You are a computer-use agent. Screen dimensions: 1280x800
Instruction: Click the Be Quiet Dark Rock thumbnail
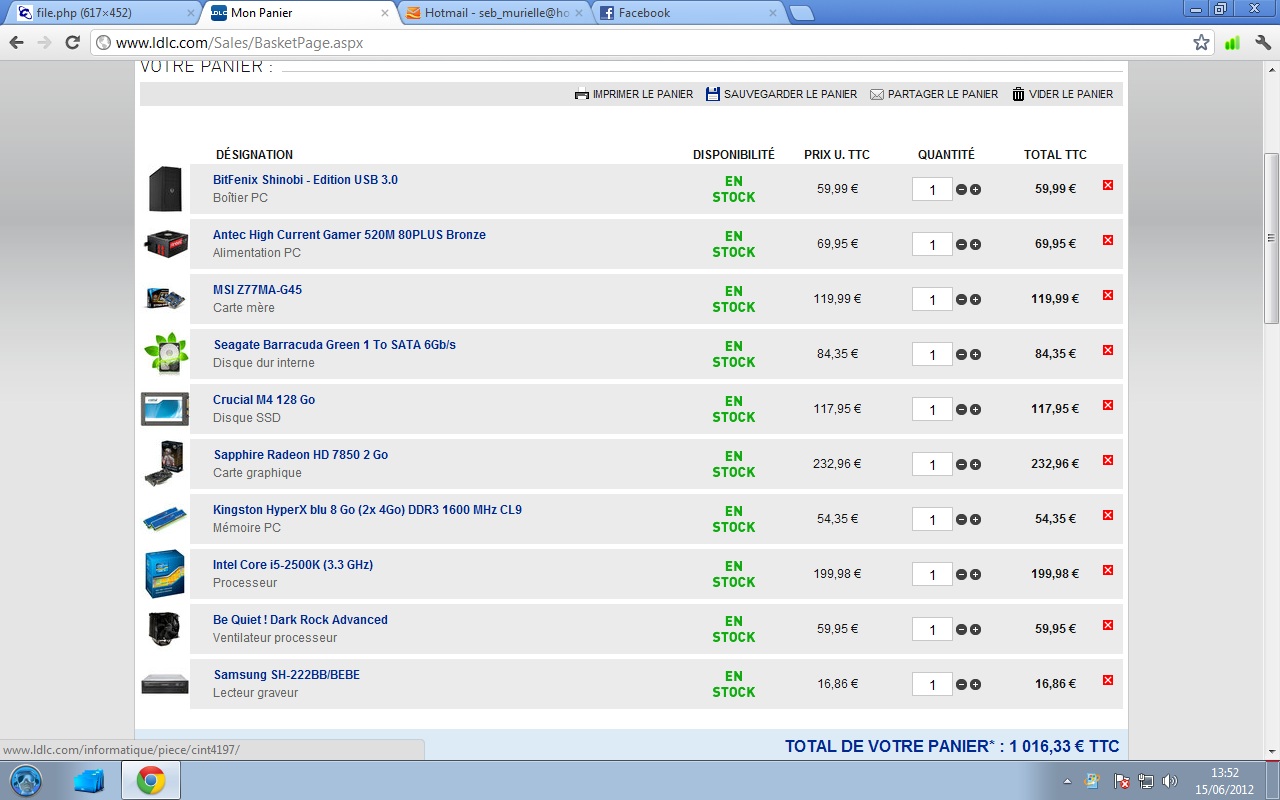pyautogui.click(x=164, y=629)
